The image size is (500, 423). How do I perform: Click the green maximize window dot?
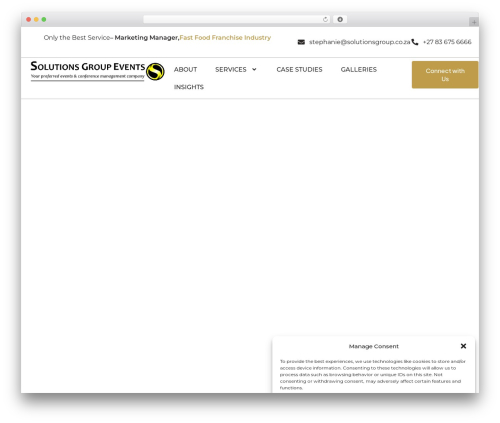tap(44, 19)
